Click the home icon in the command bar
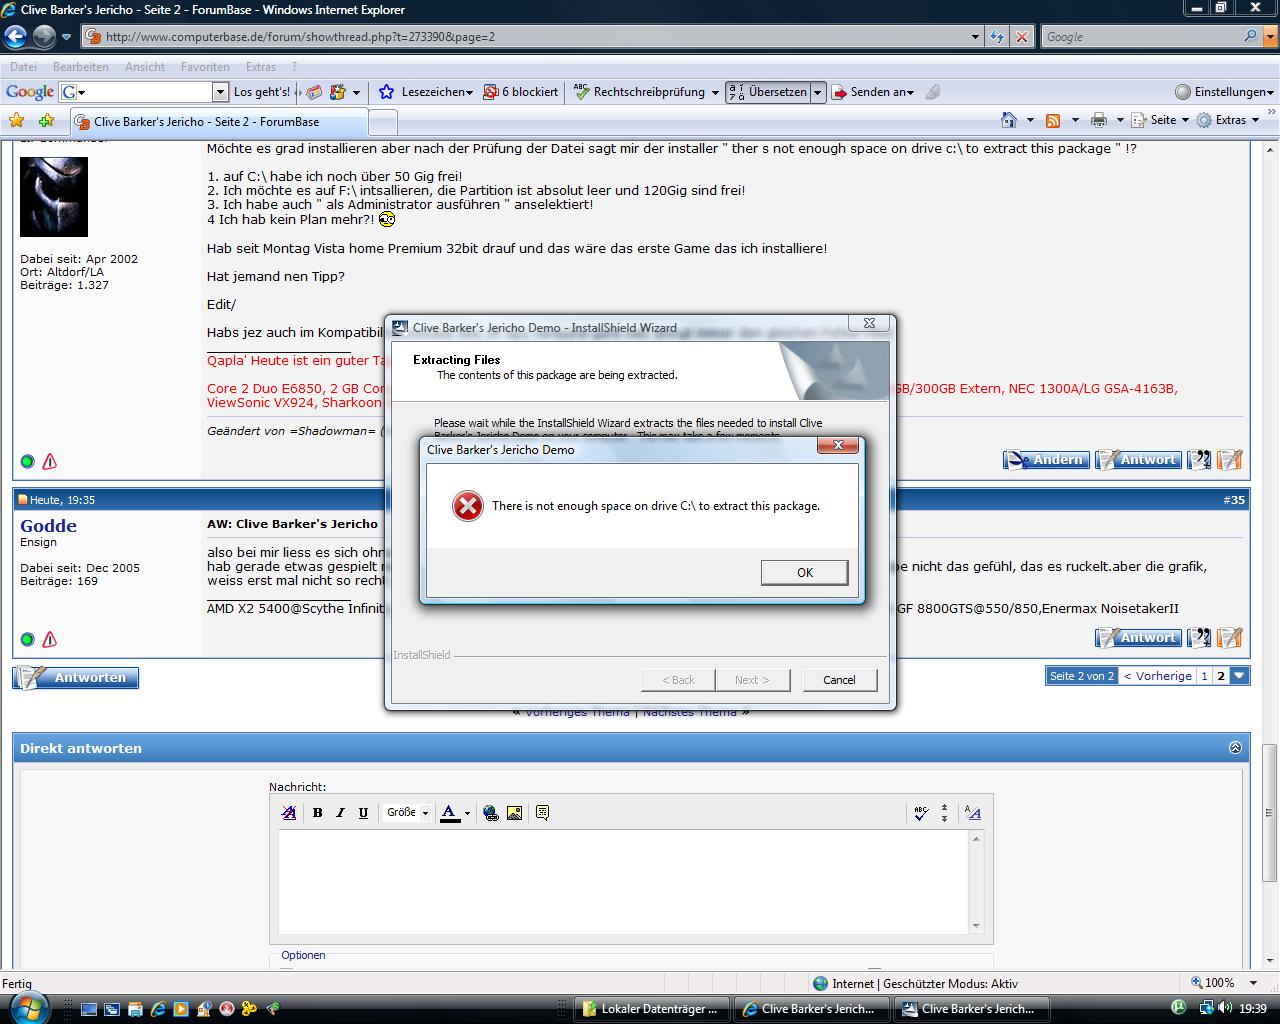This screenshot has width=1280, height=1024. point(1010,120)
